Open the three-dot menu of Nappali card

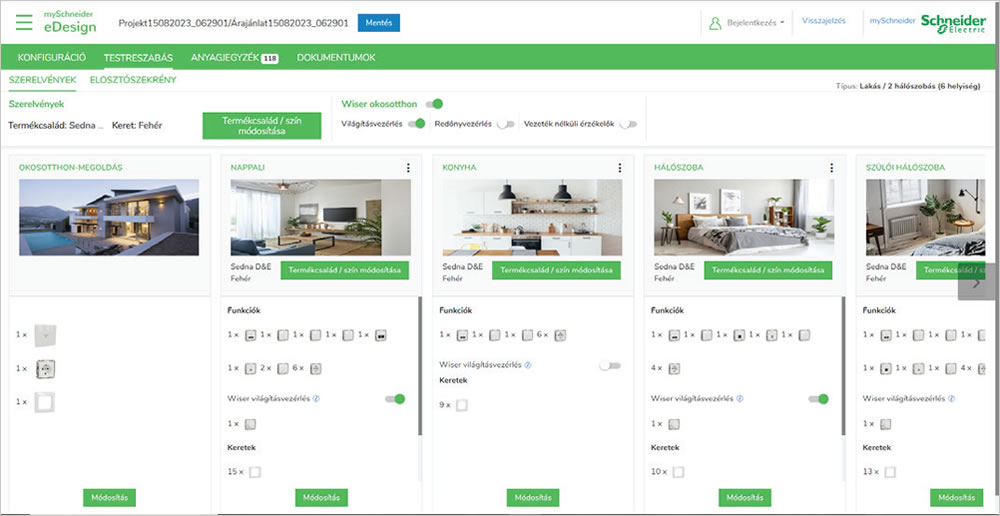pyautogui.click(x=408, y=168)
